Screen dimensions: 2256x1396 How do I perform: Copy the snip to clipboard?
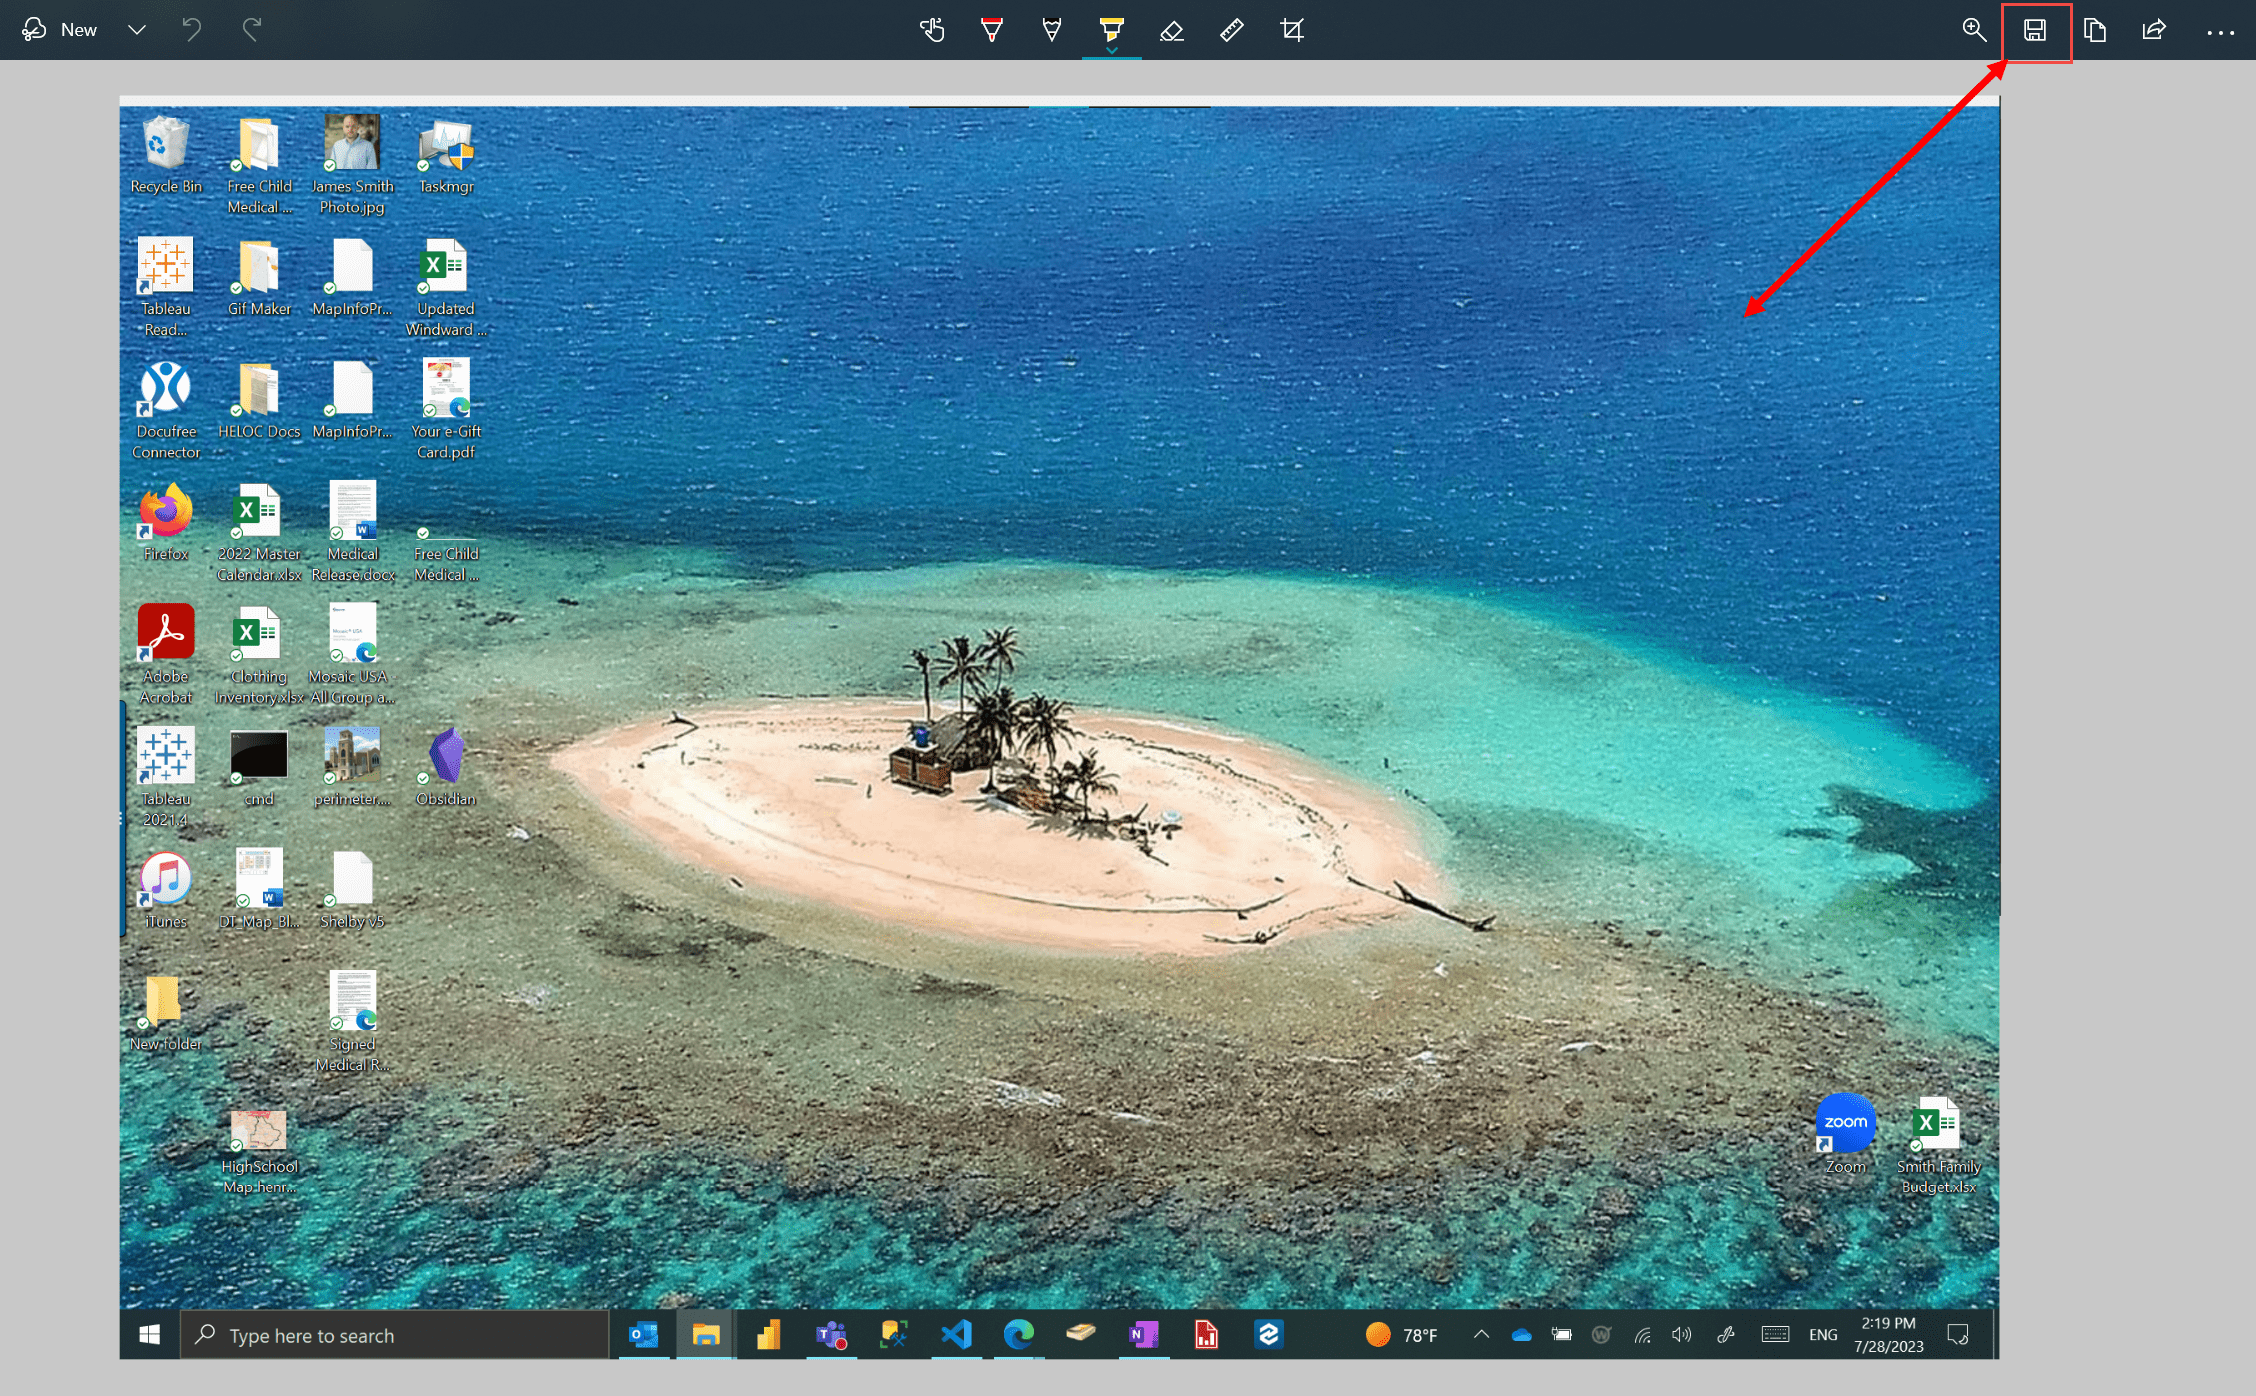pyautogui.click(x=2095, y=30)
